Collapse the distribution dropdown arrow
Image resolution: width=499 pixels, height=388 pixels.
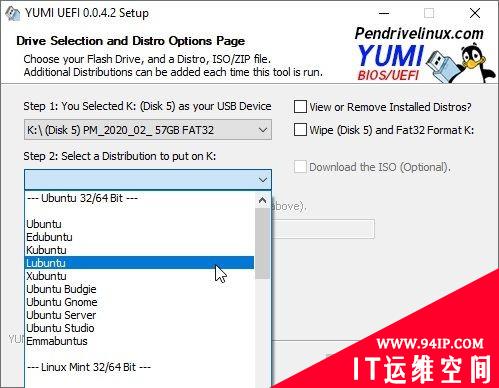tap(263, 180)
